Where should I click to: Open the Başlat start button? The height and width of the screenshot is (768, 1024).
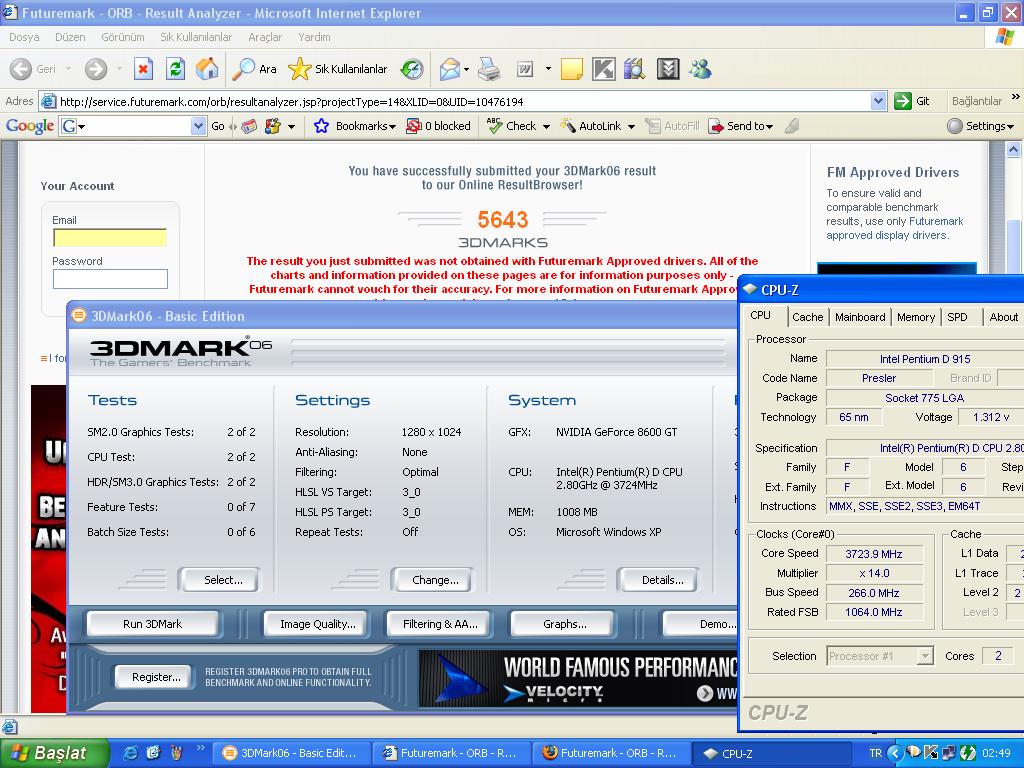(x=54, y=753)
